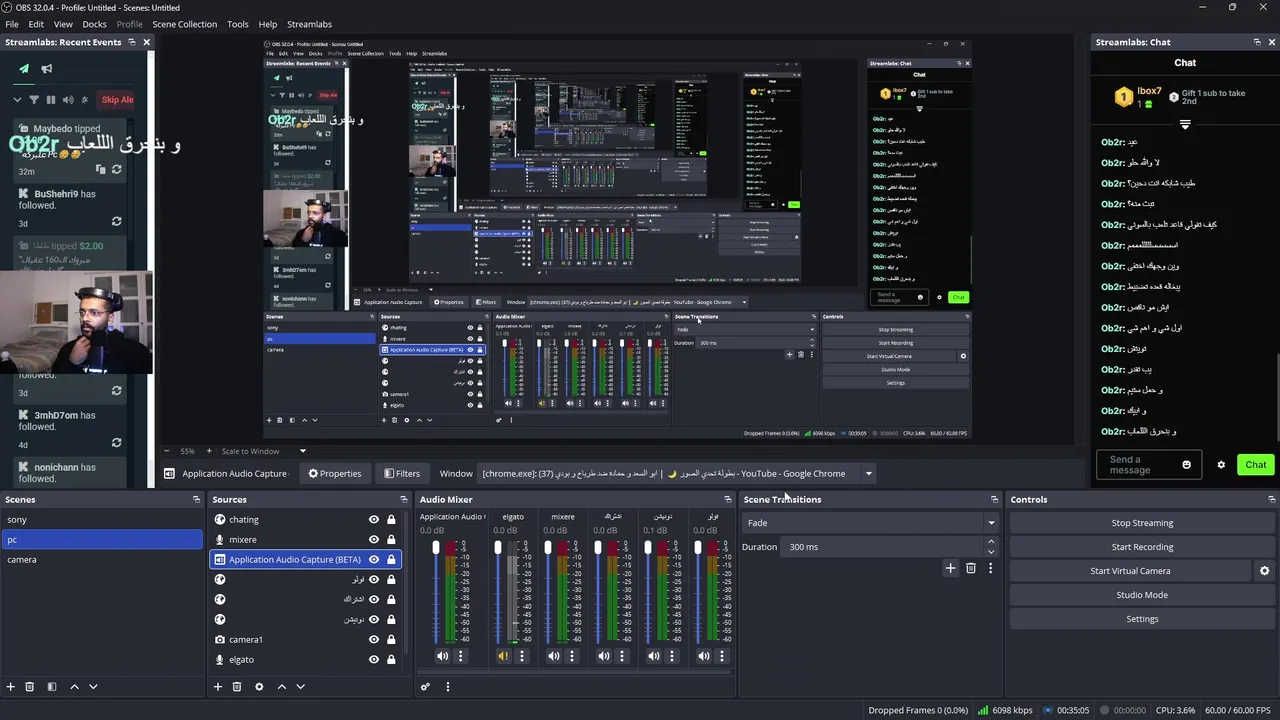The image size is (1280, 720).
Task: Open the View menu
Action: coord(63,24)
